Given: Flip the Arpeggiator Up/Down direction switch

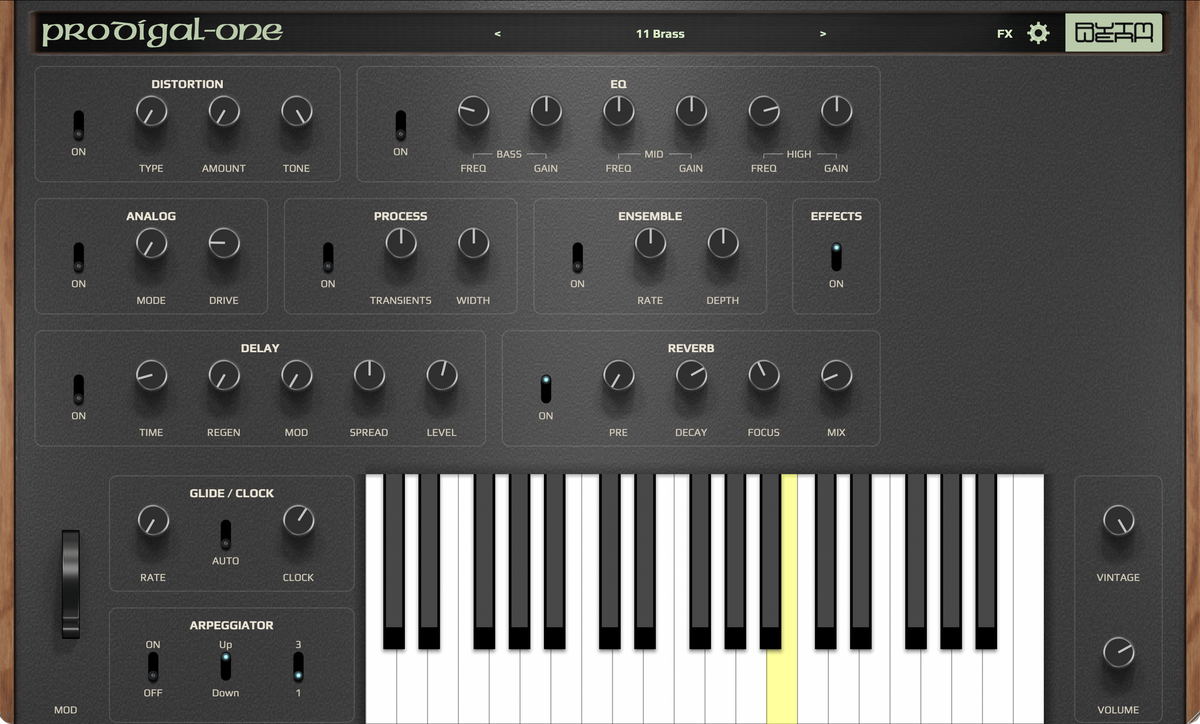Looking at the screenshot, I should pyautogui.click(x=226, y=666).
